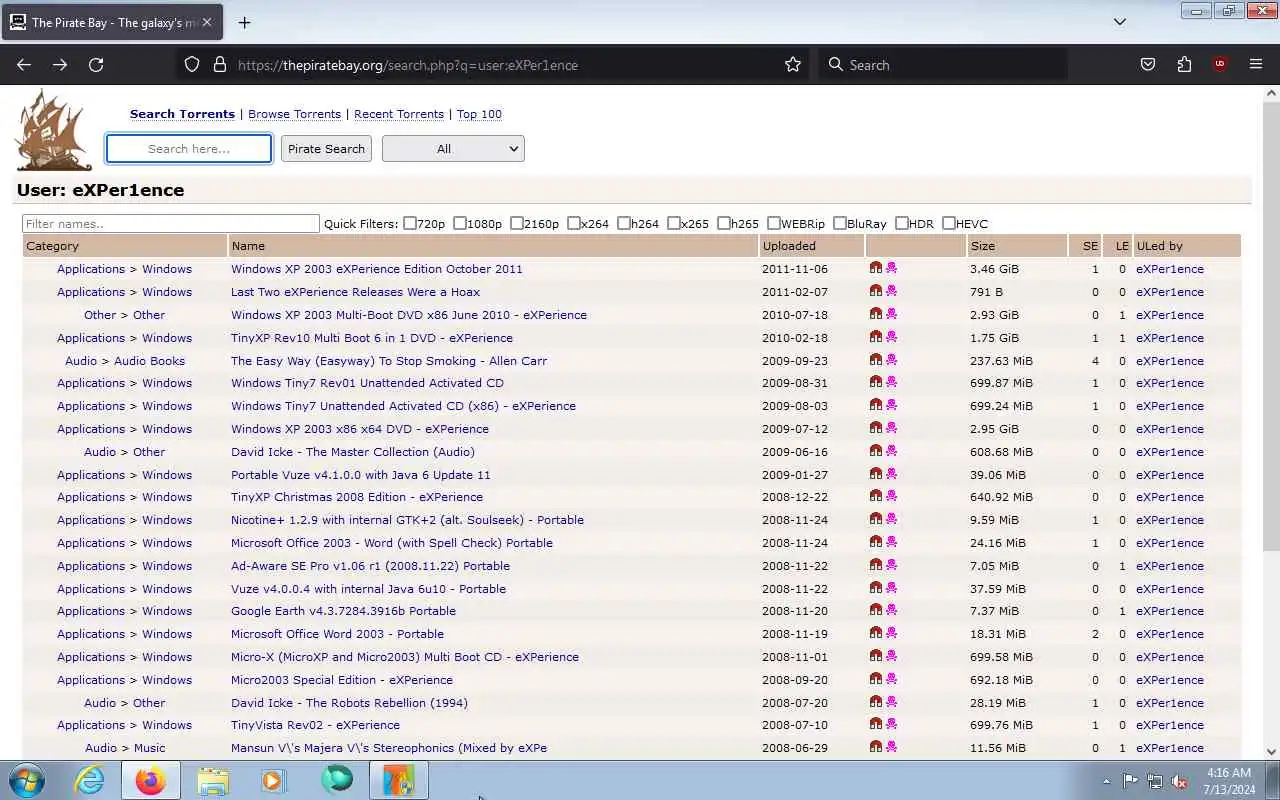
Task: Bookmark this page with the star icon
Action: coord(793,65)
